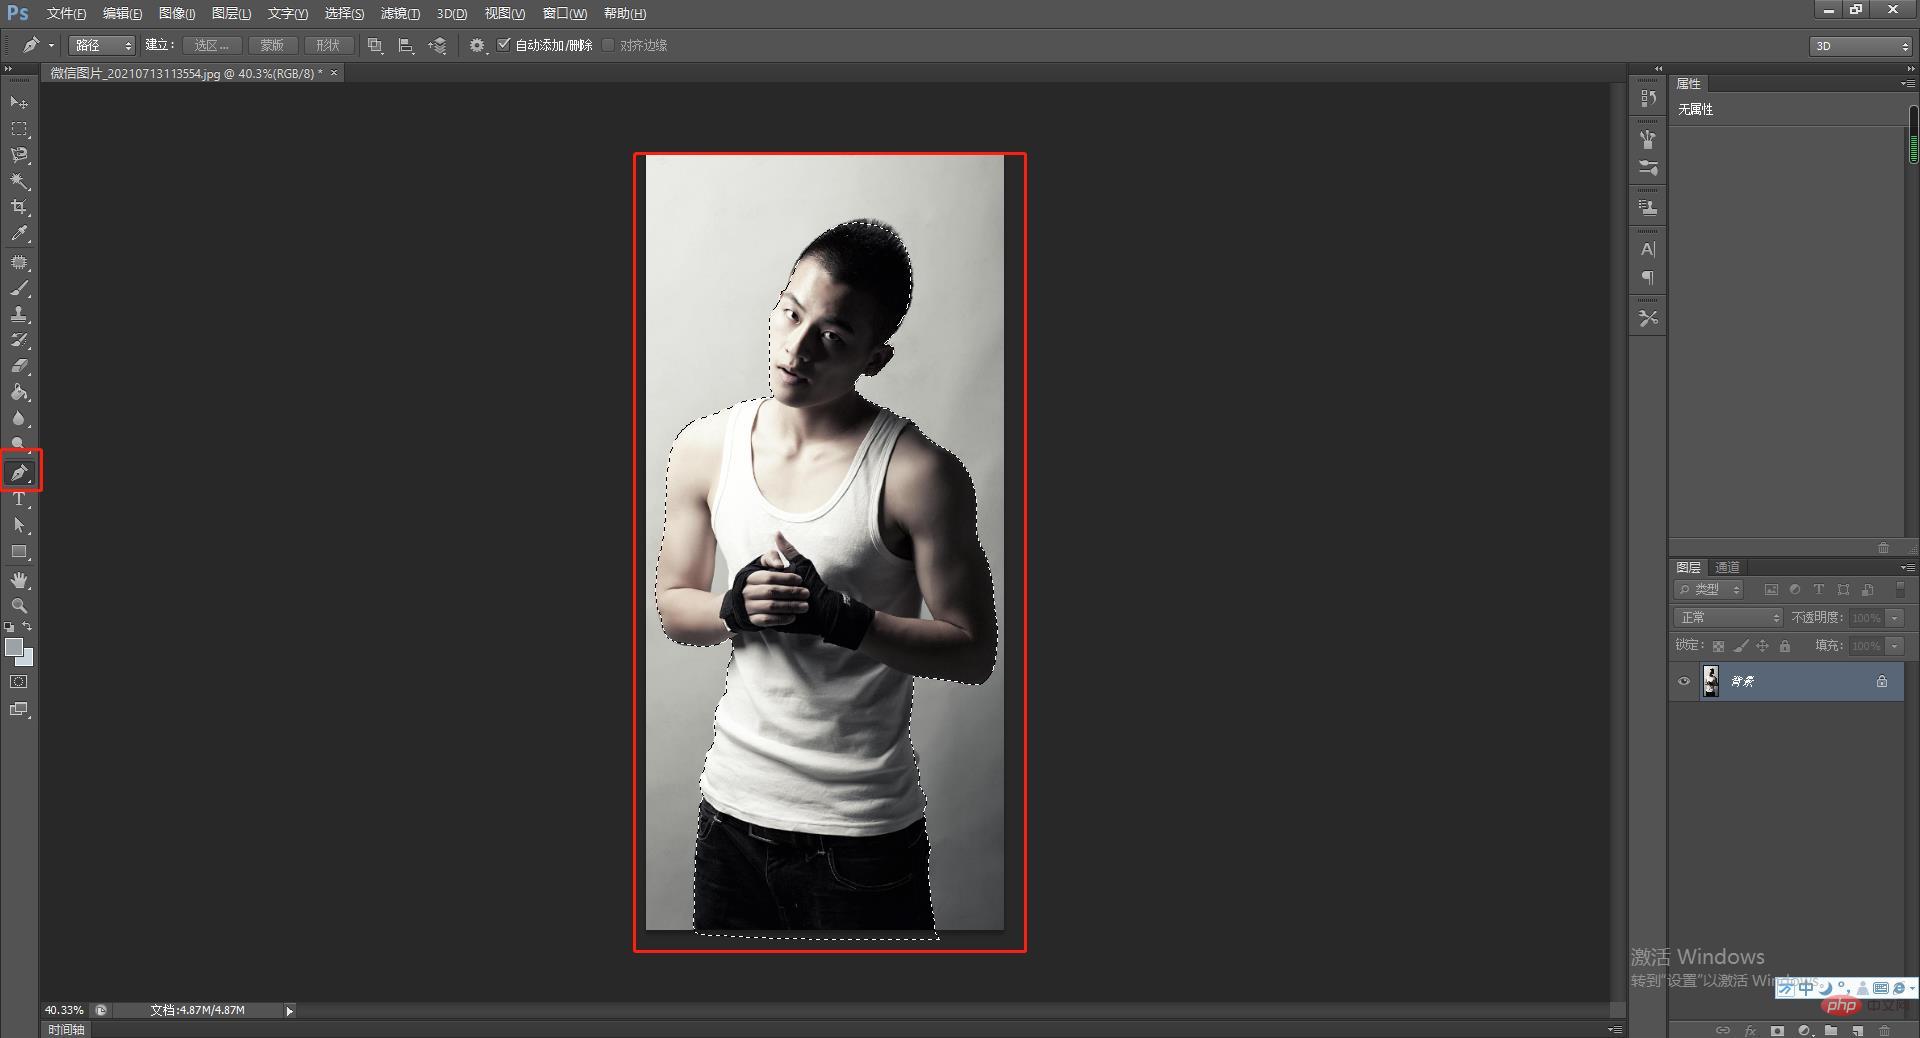Screen dimensions: 1920x1038
Task: Select the Rectangular Marquee tool
Action: click(19, 129)
